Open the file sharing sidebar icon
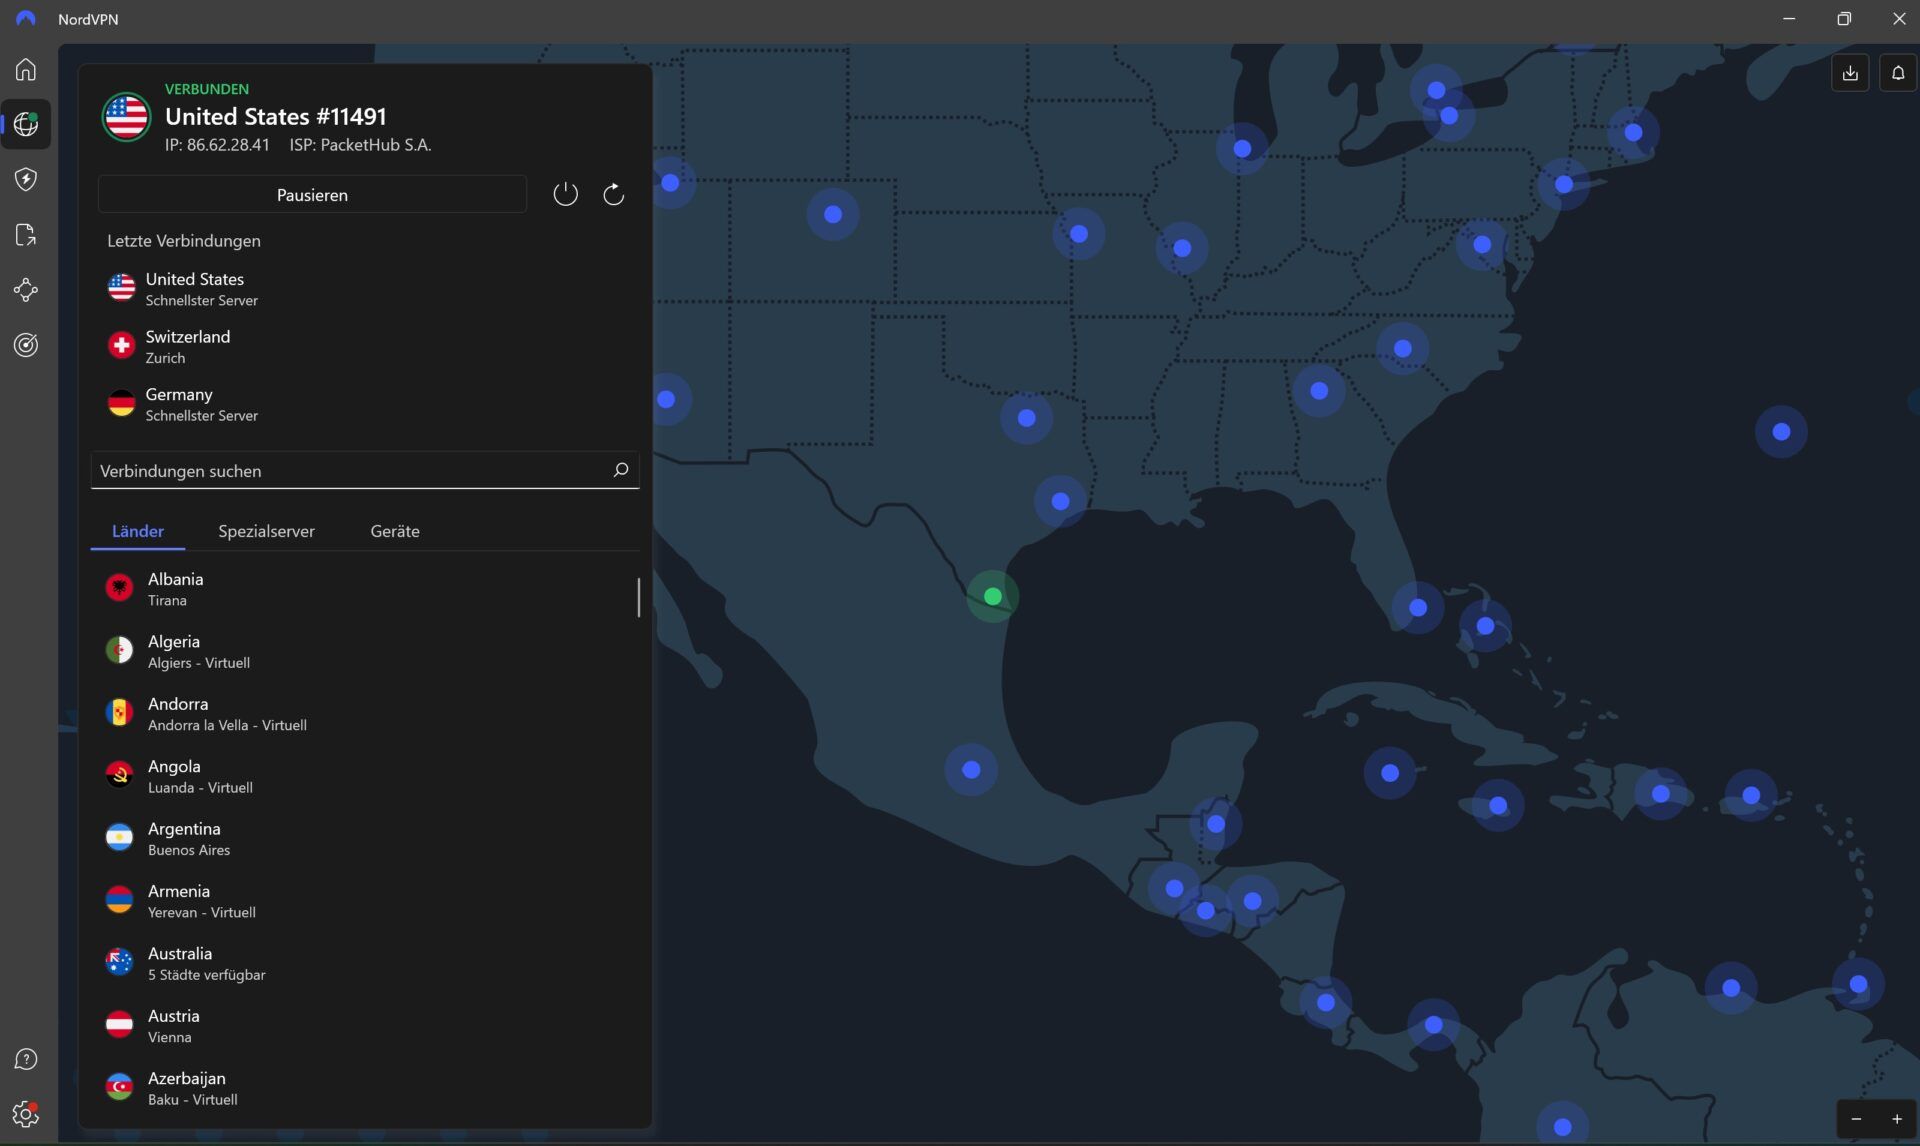 [26, 235]
